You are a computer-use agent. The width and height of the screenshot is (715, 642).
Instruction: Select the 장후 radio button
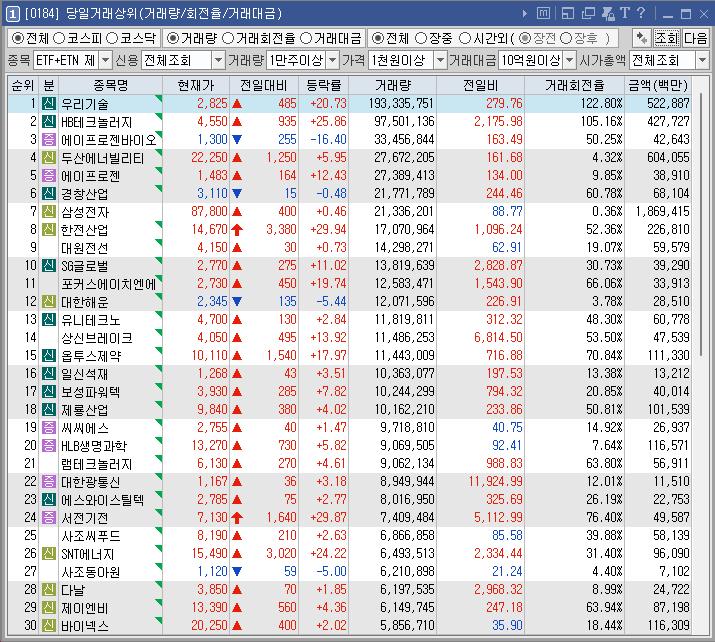pos(566,38)
